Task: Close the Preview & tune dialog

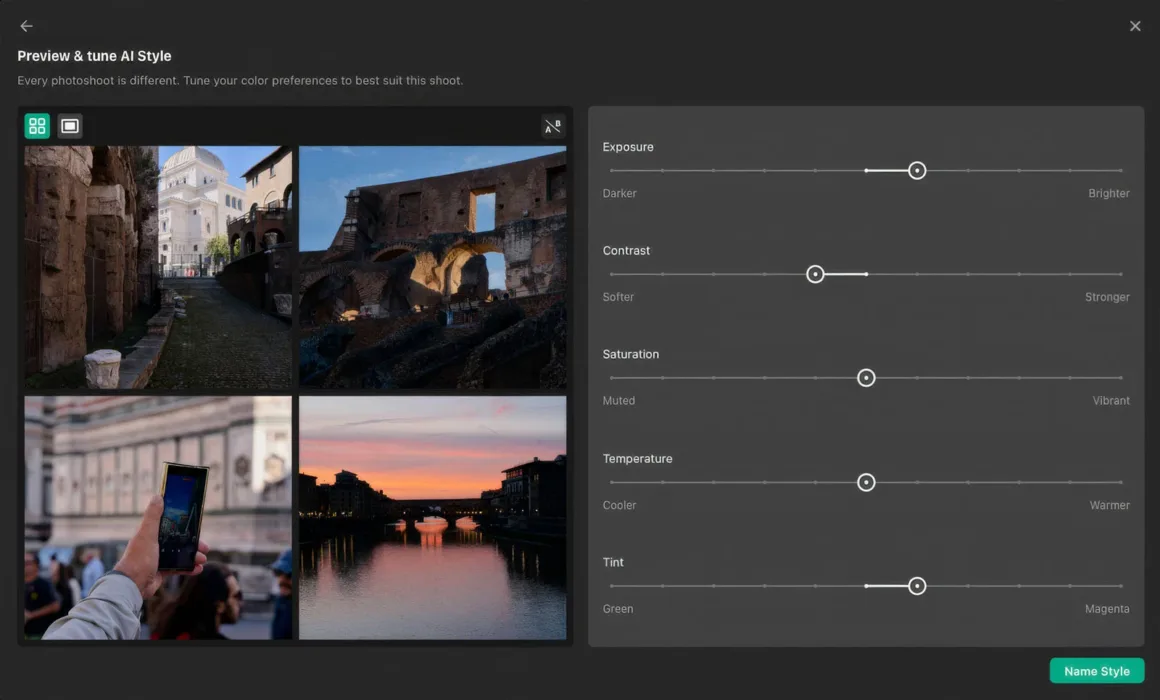Action: click(x=1135, y=26)
